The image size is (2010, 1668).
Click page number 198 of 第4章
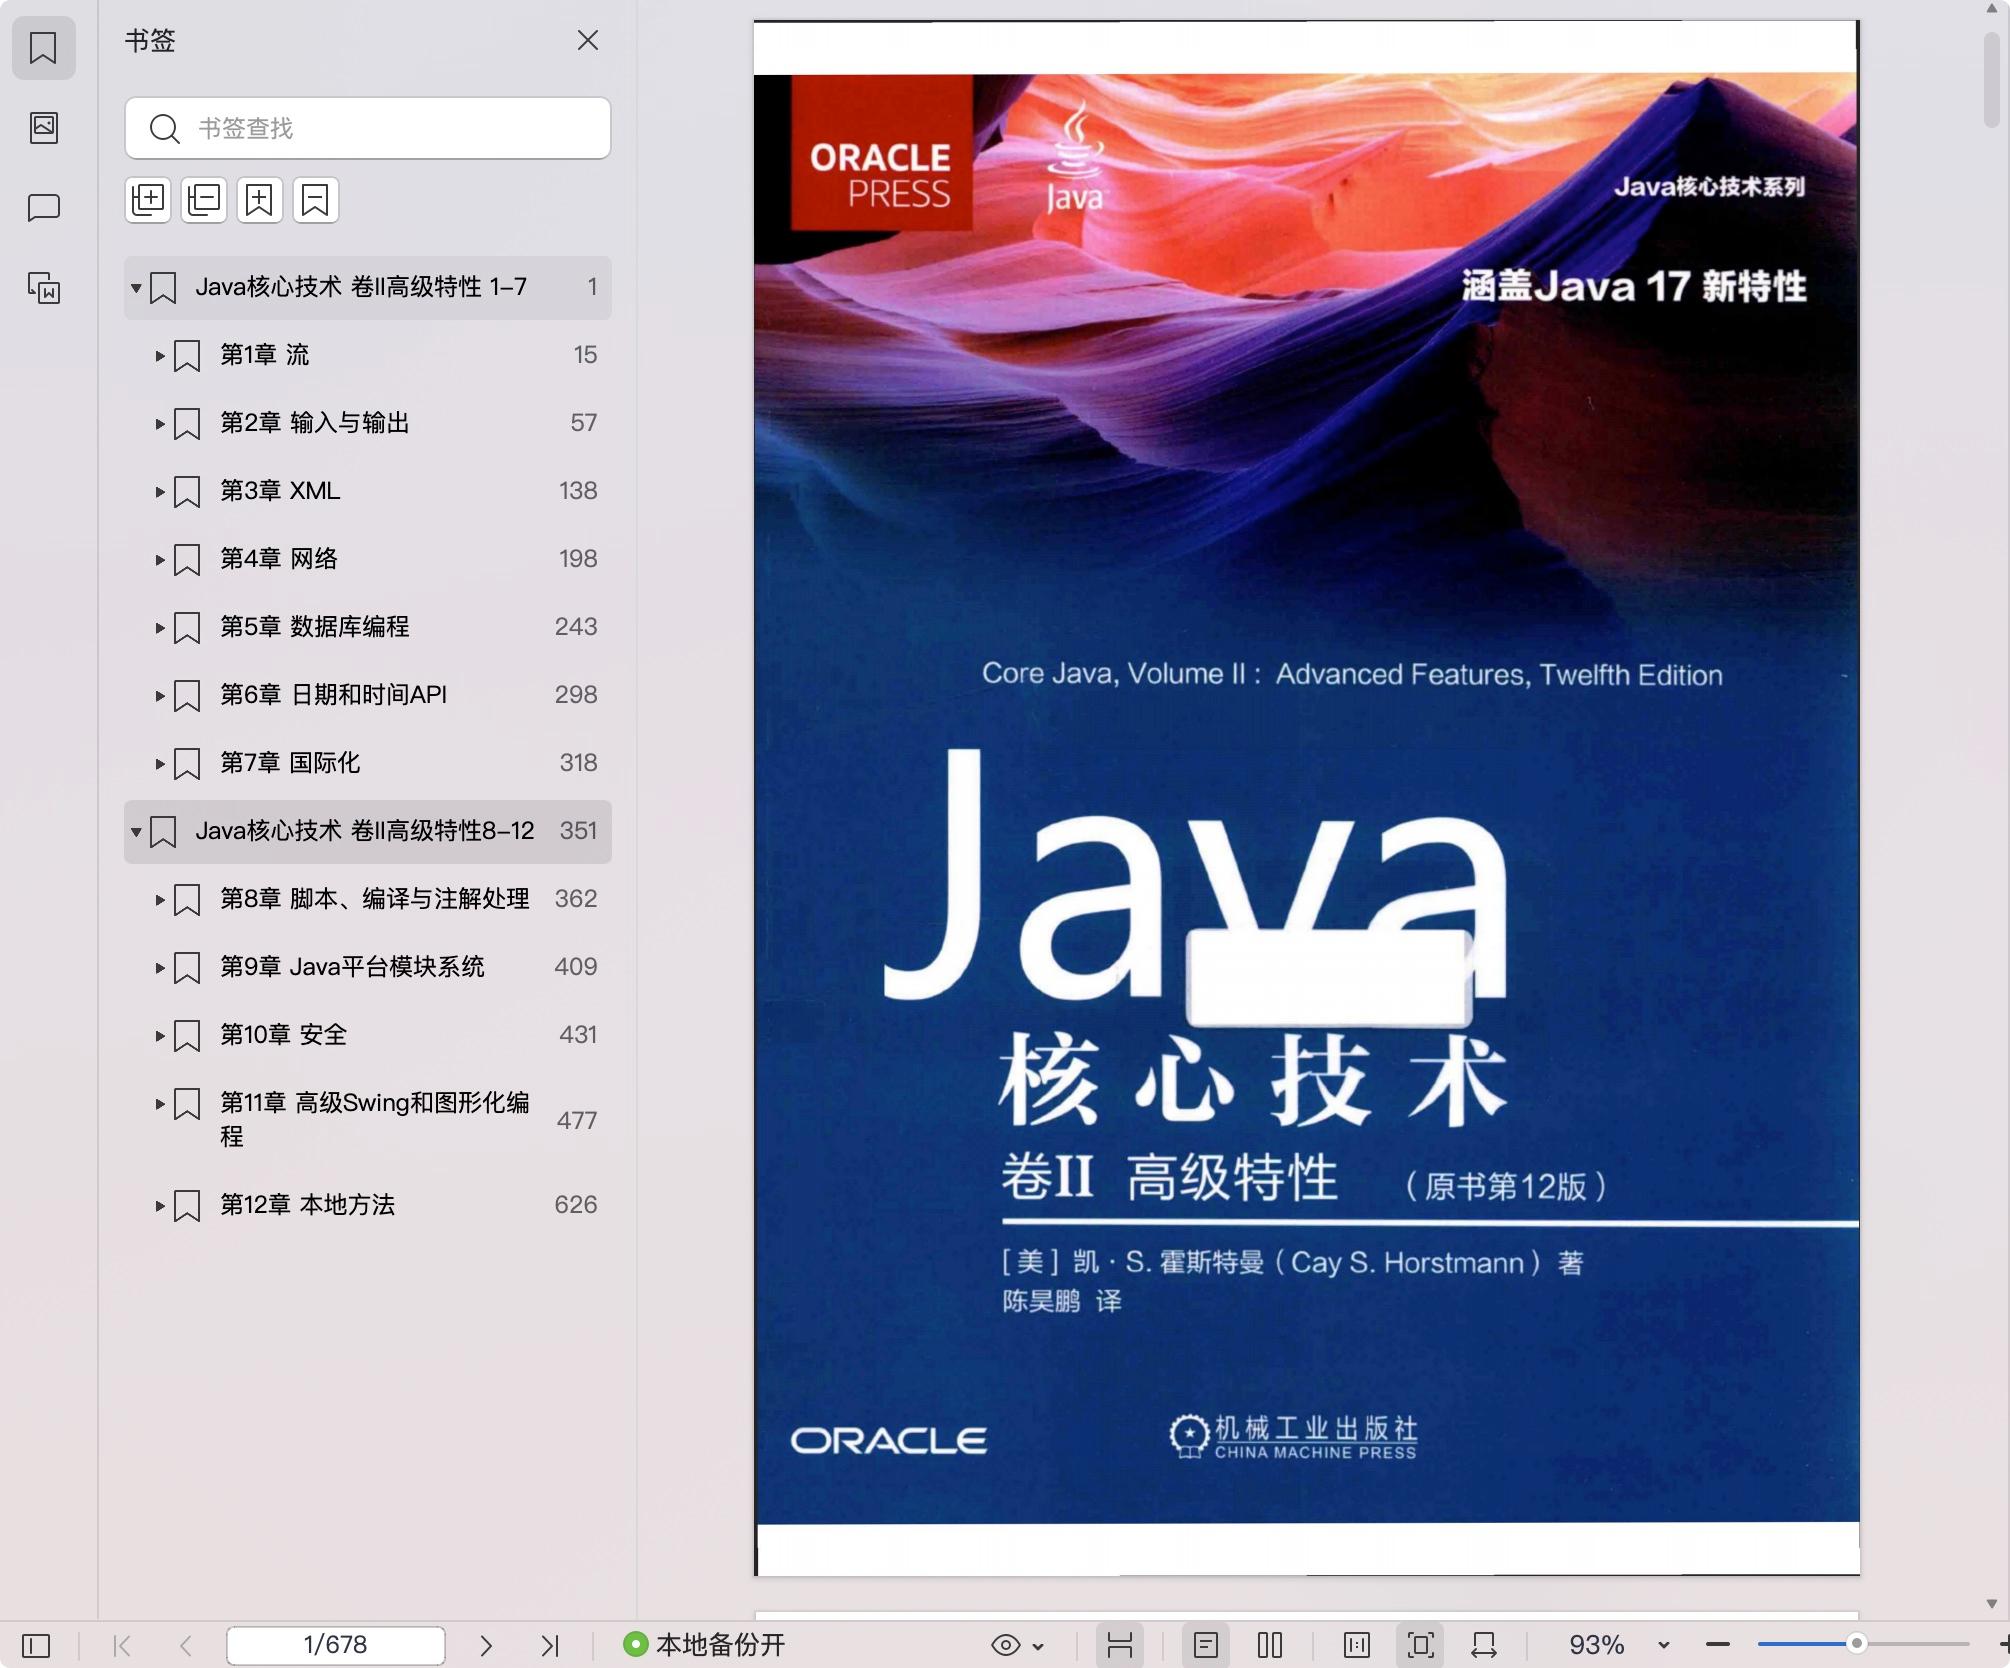pyautogui.click(x=578, y=559)
